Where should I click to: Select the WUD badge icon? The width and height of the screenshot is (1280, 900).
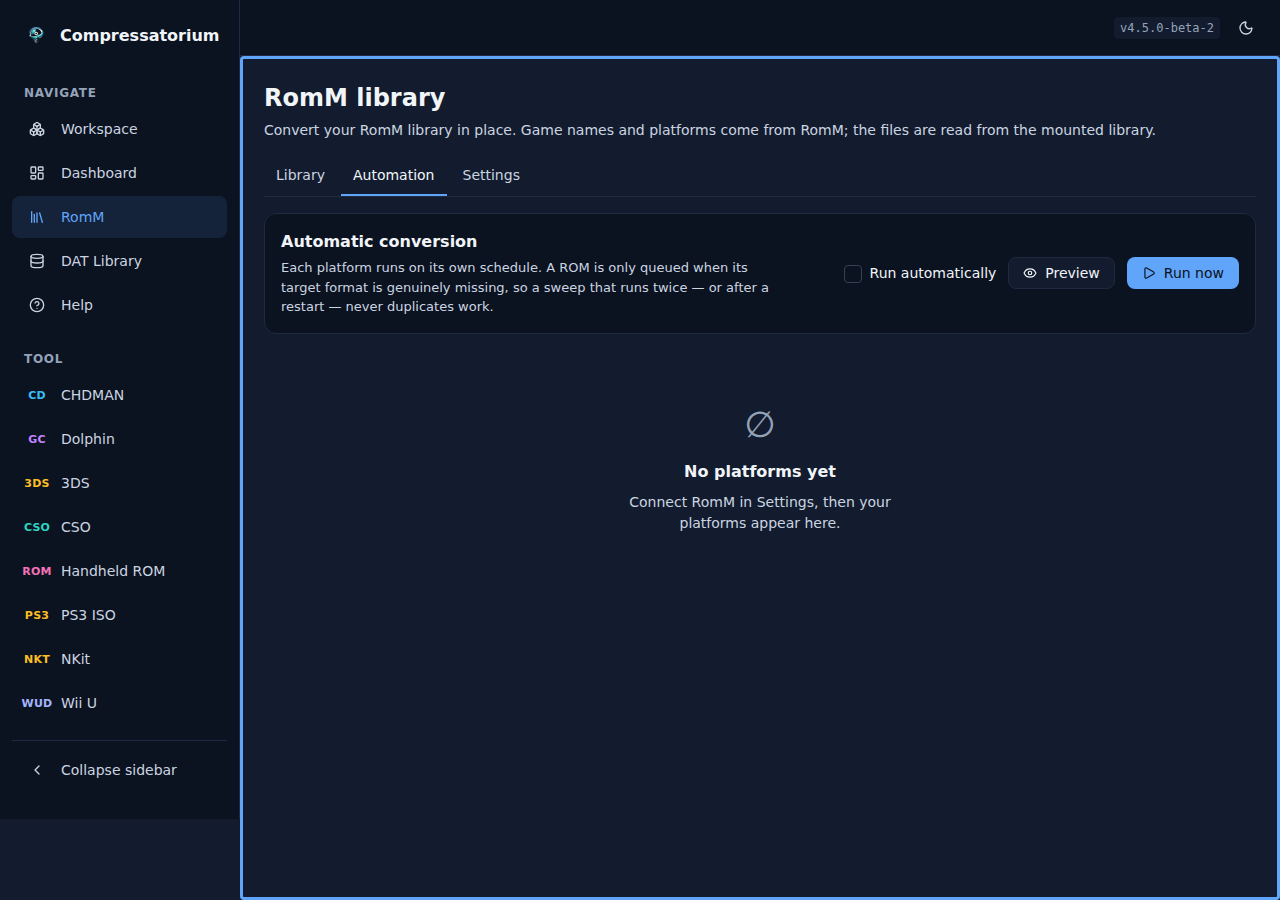(37, 703)
